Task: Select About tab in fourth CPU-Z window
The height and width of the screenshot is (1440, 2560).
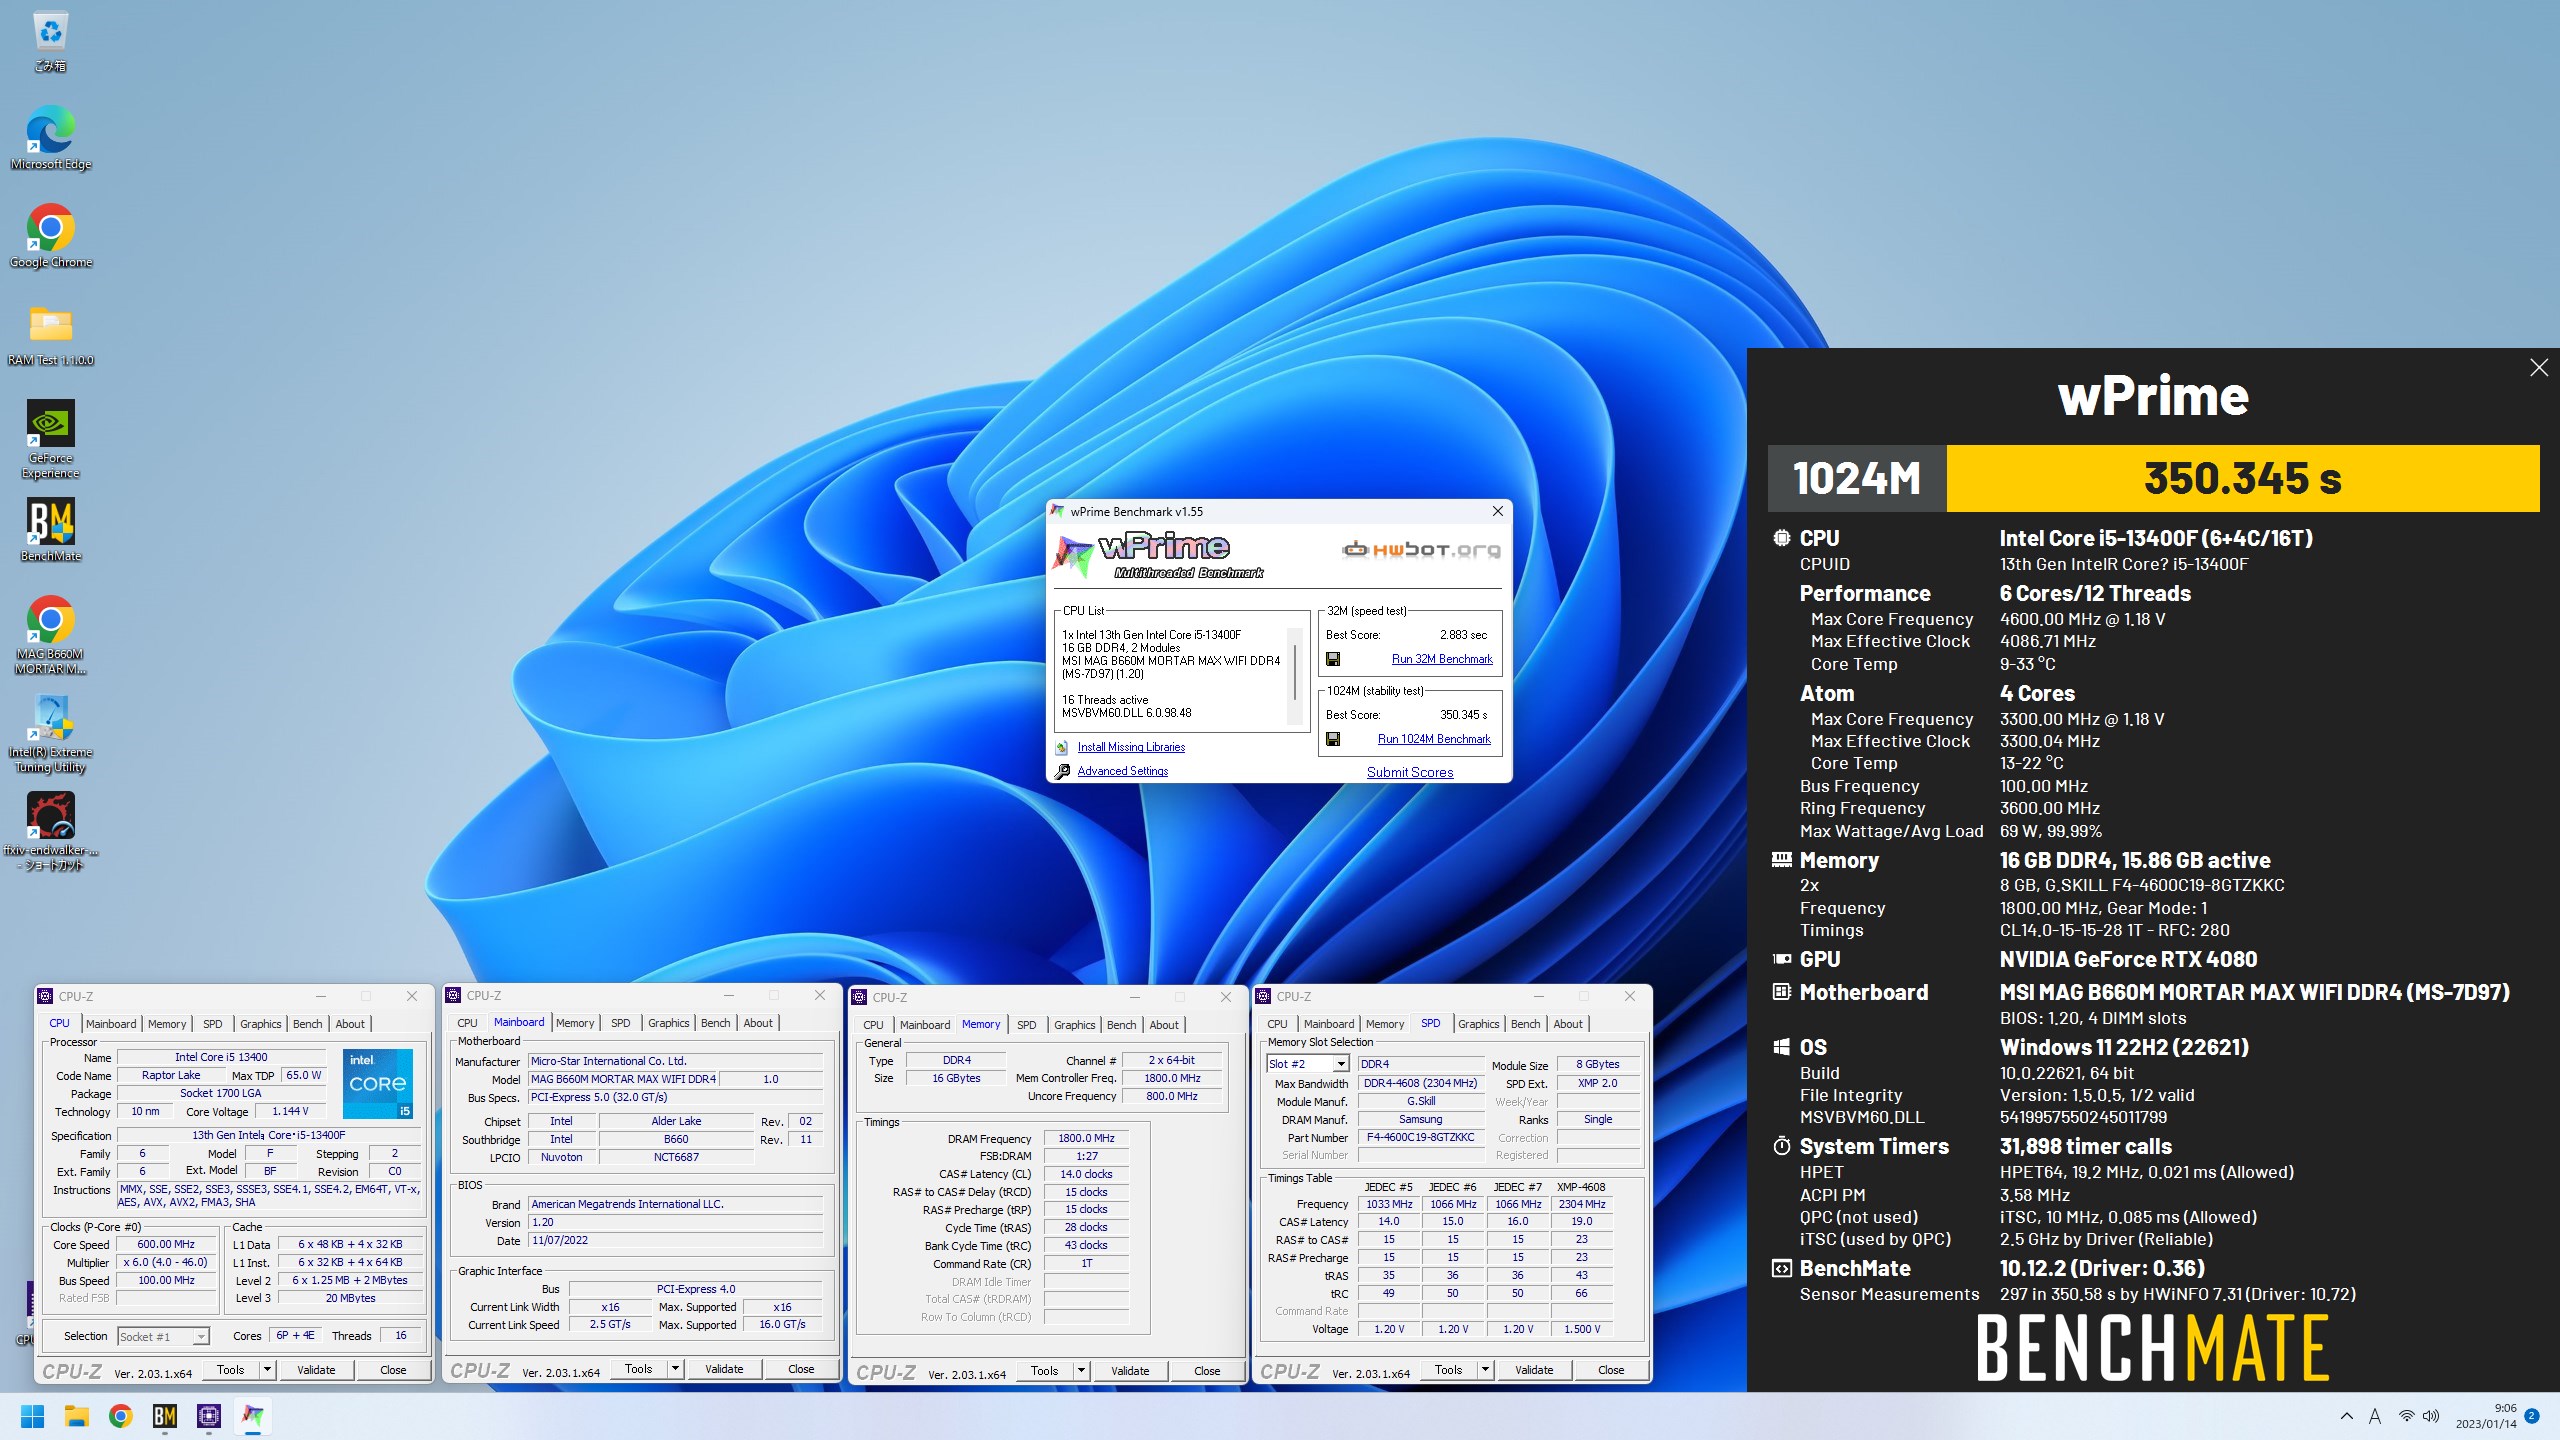Action: click(1568, 1024)
